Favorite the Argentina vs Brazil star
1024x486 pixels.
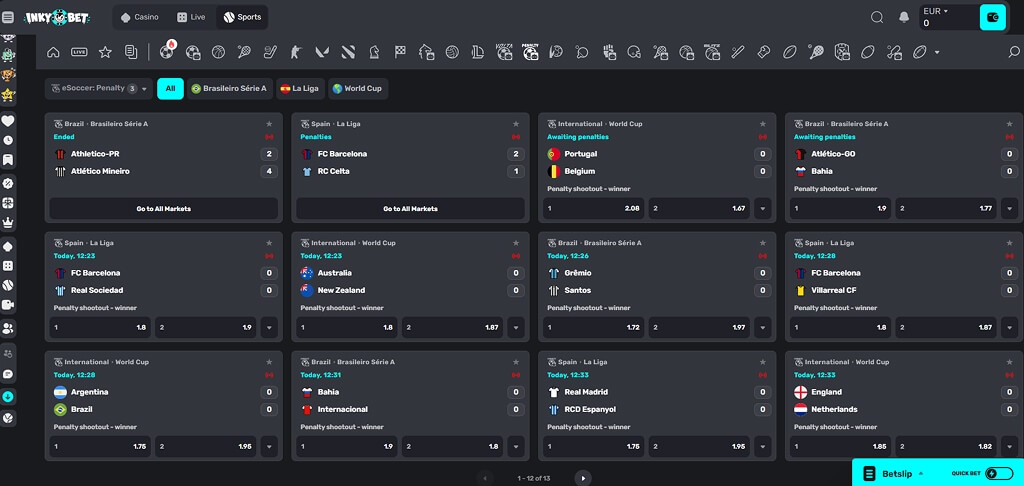(x=269, y=361)
